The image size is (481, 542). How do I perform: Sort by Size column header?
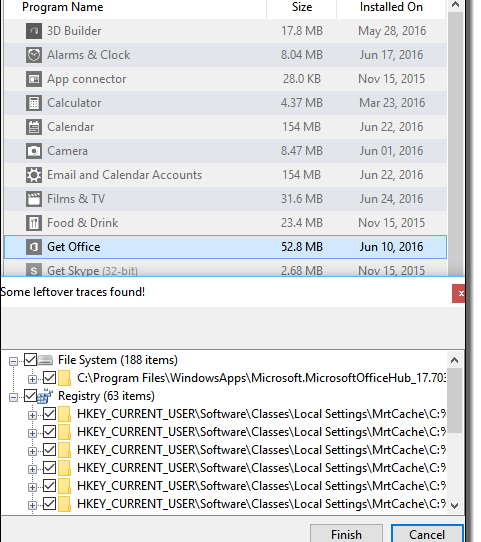coord(301,8)
